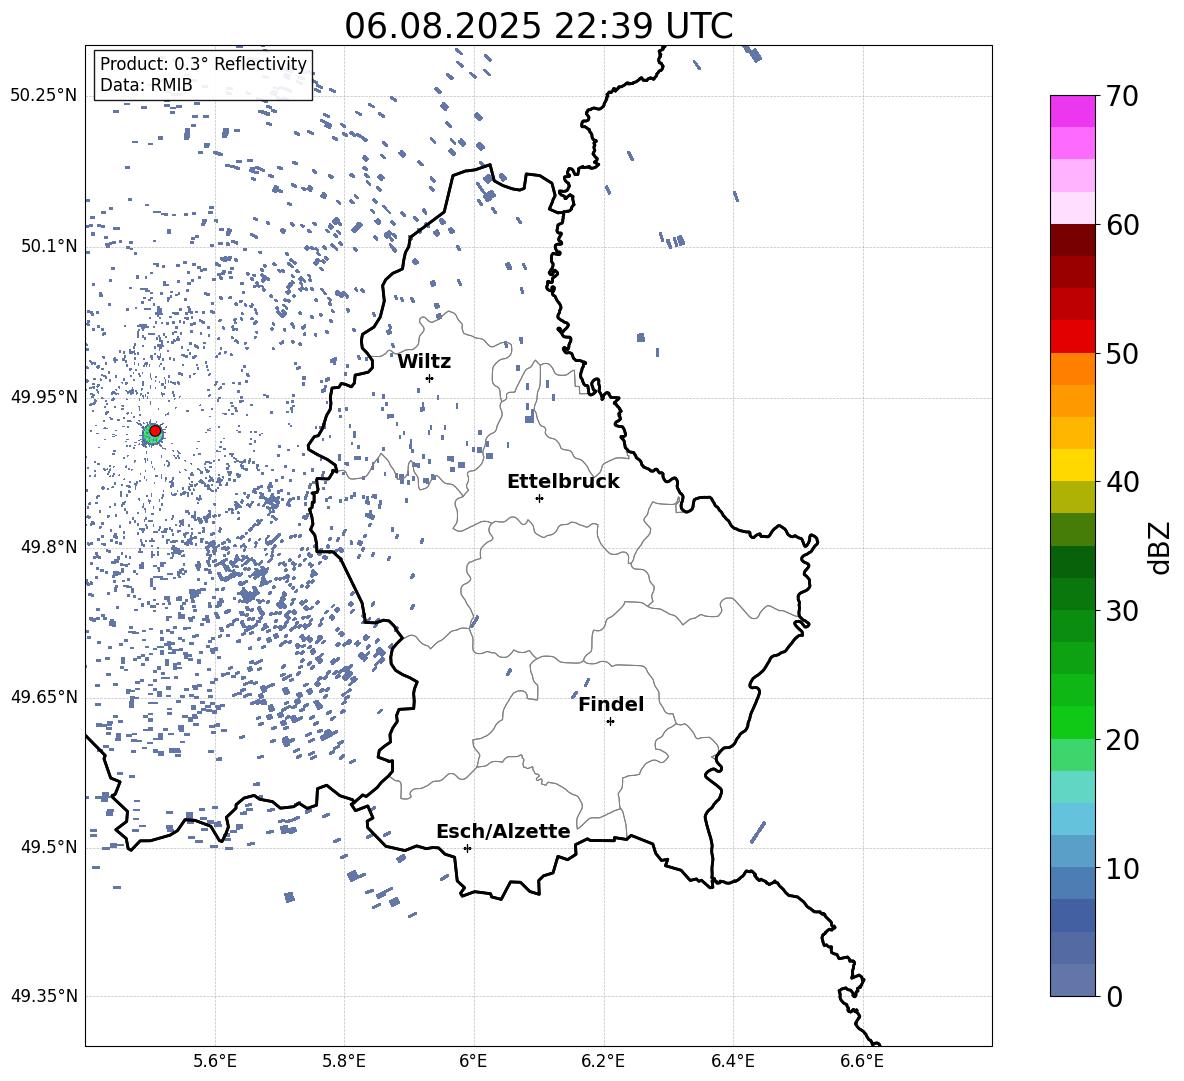Click the dBZ colorbar label

[1160, 547]
